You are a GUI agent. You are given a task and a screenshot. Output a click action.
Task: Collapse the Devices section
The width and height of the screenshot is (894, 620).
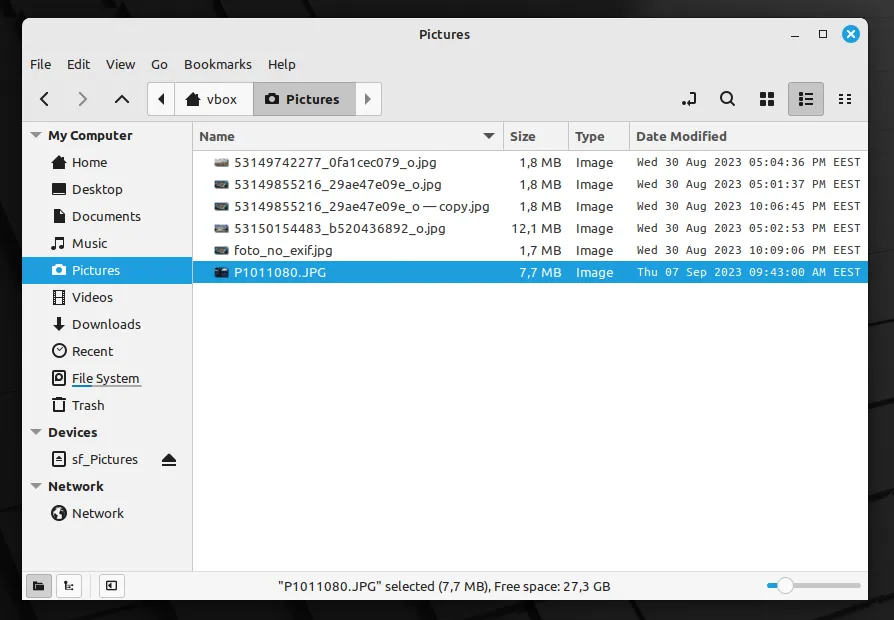36,432
